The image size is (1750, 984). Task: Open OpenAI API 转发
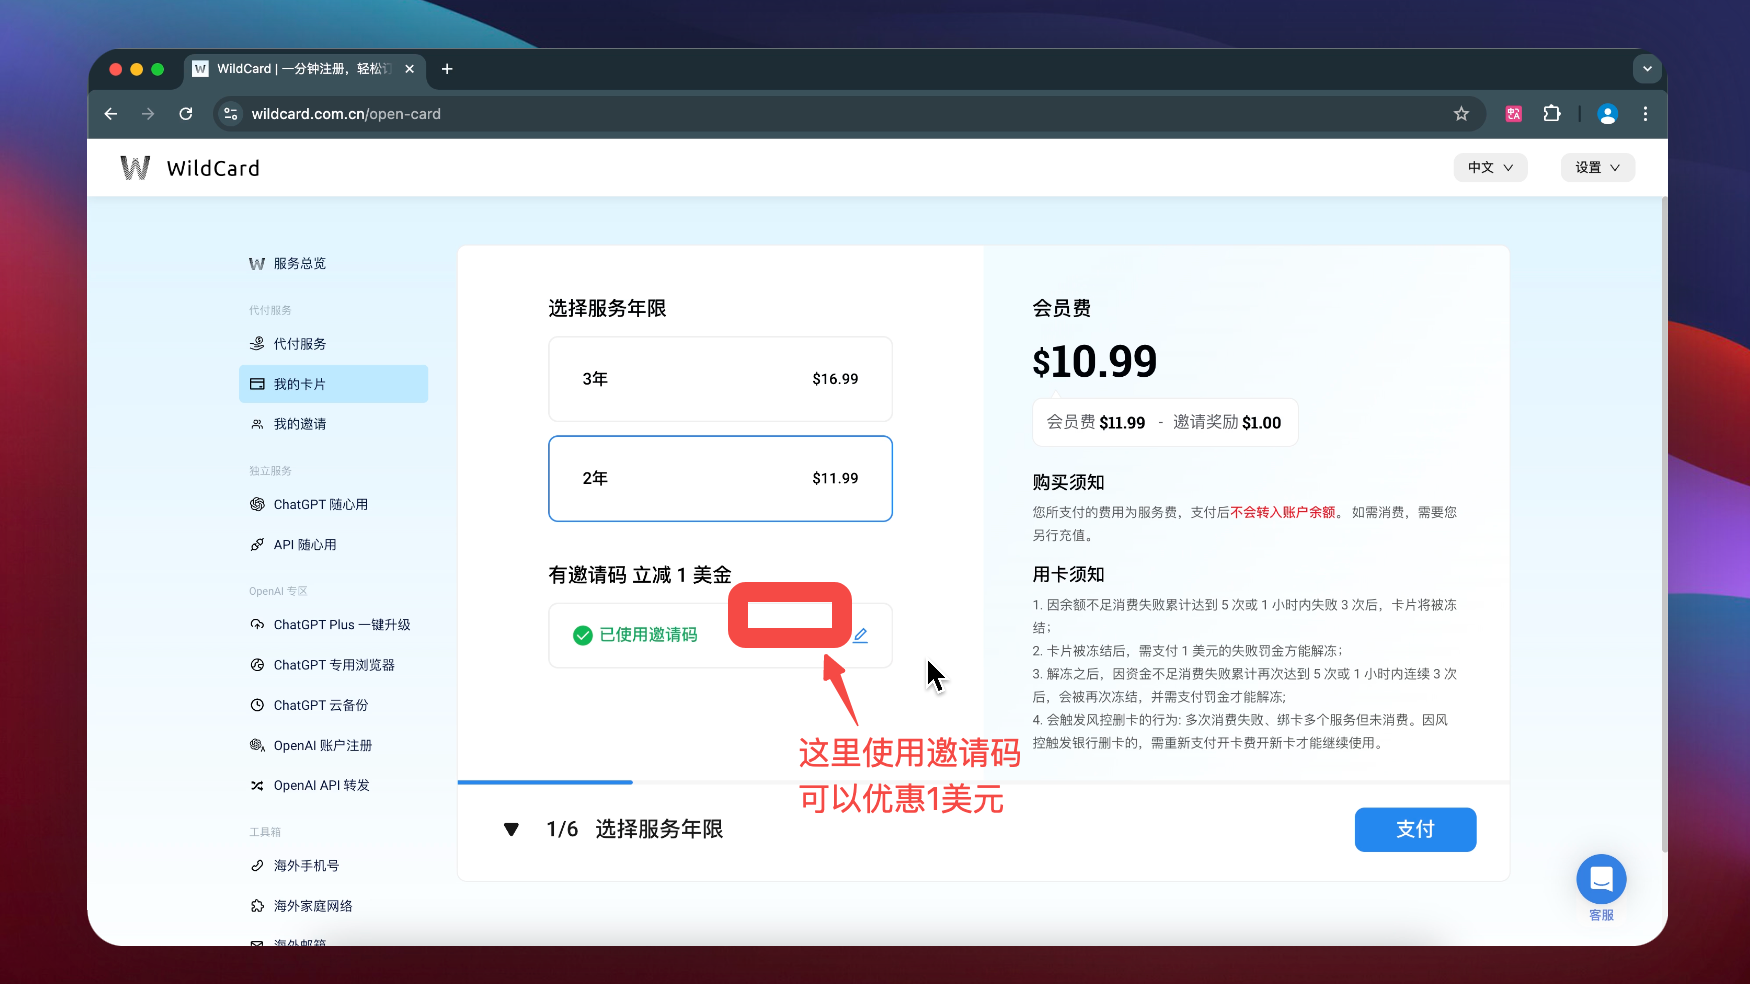(333, 786)
